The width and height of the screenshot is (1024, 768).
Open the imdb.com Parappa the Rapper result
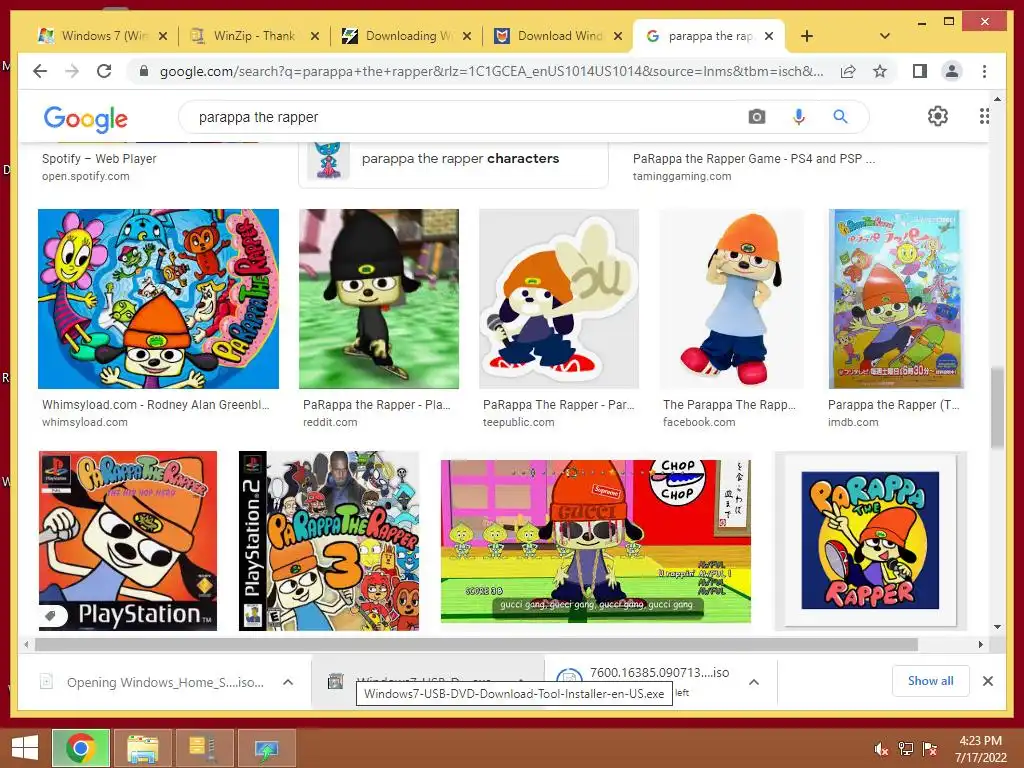(x=894, y=405)
